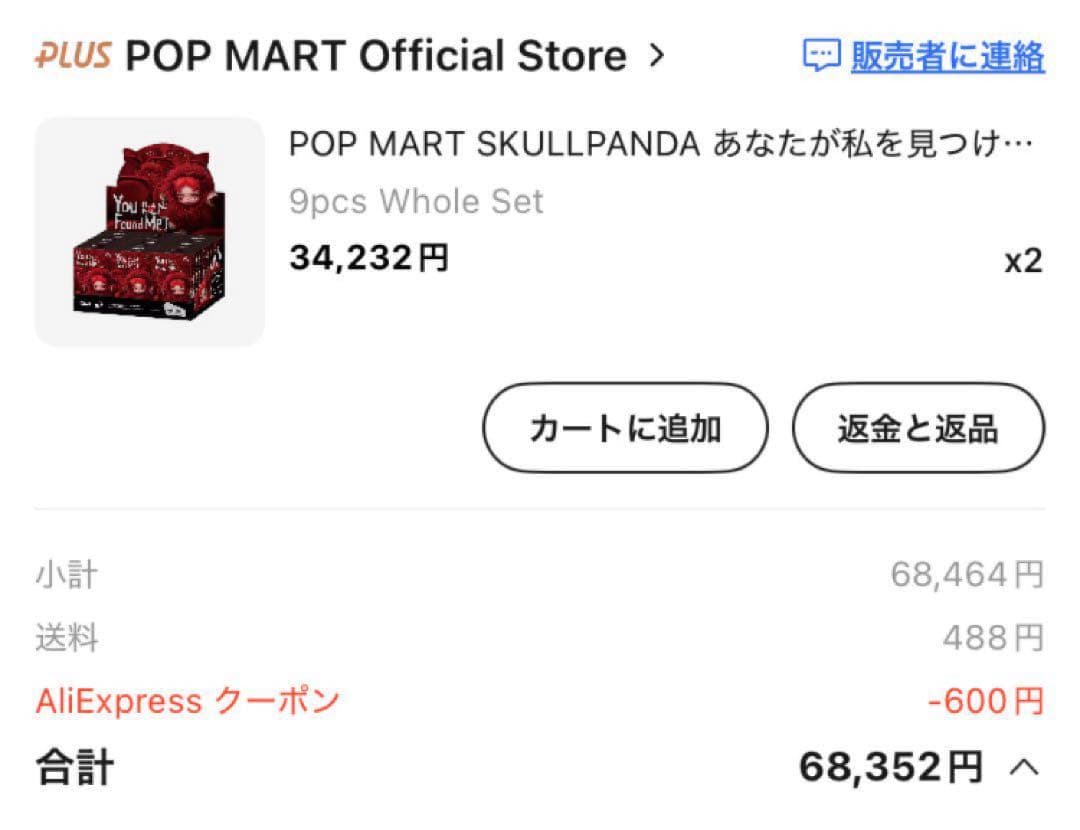This screenshot has width=1080, height=830.
Task: Collapse the 合計 summary with the chevron
Action: 1022,768
